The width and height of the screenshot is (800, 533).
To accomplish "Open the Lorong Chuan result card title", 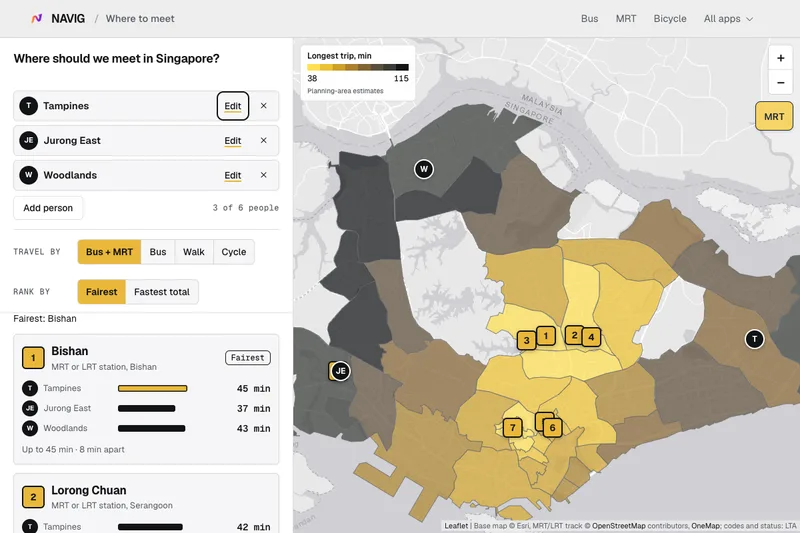I will pyautogui.click(x=89, y=491).
